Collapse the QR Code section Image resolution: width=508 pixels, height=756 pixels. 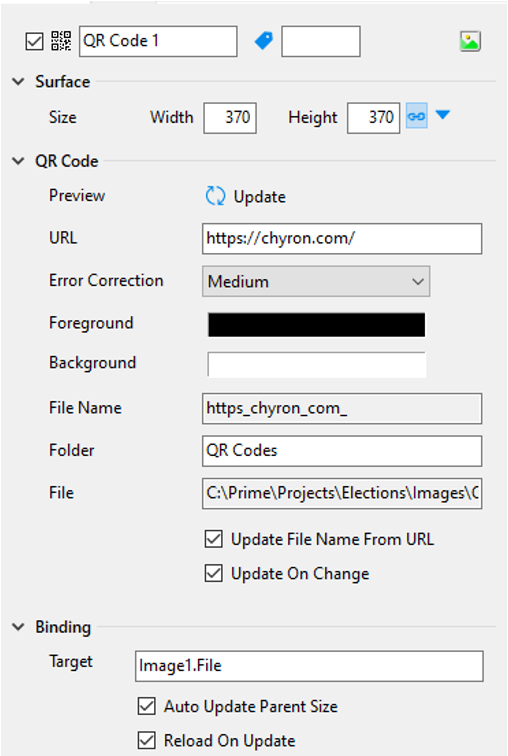[x=18, y=161]
